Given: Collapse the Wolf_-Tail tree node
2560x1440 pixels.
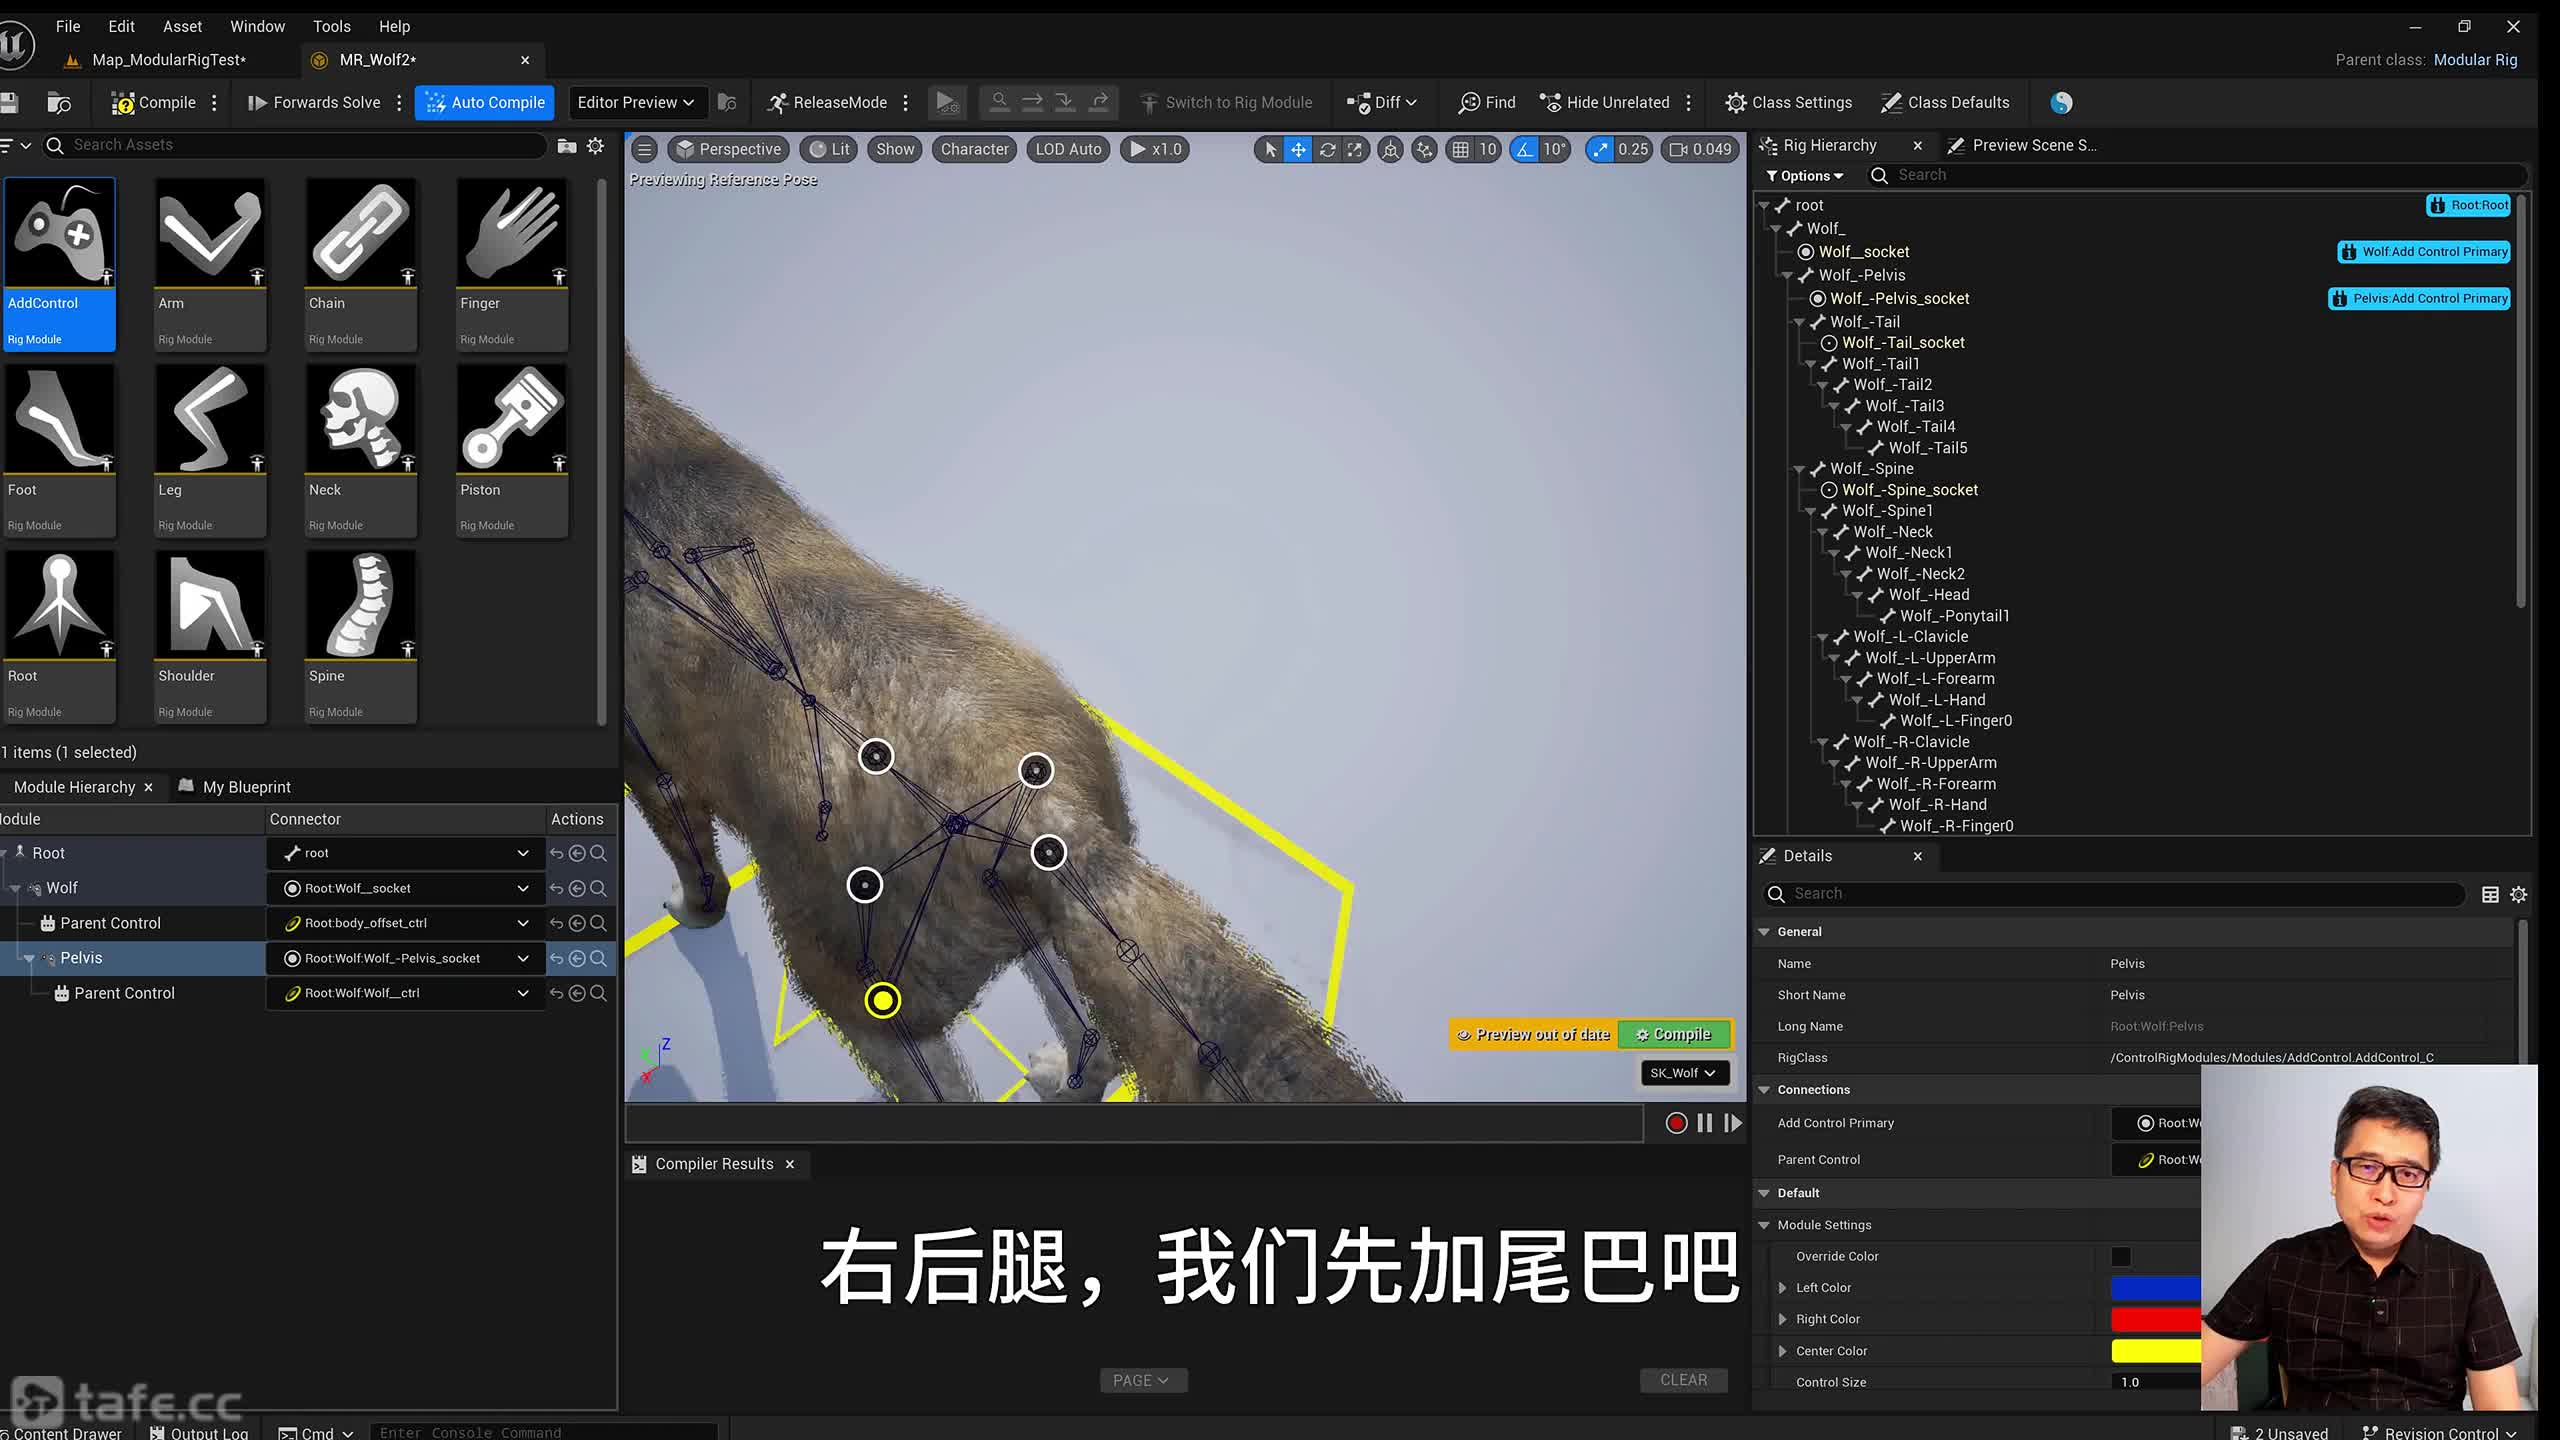Looking at the screenshot, I should point(1799,322).
